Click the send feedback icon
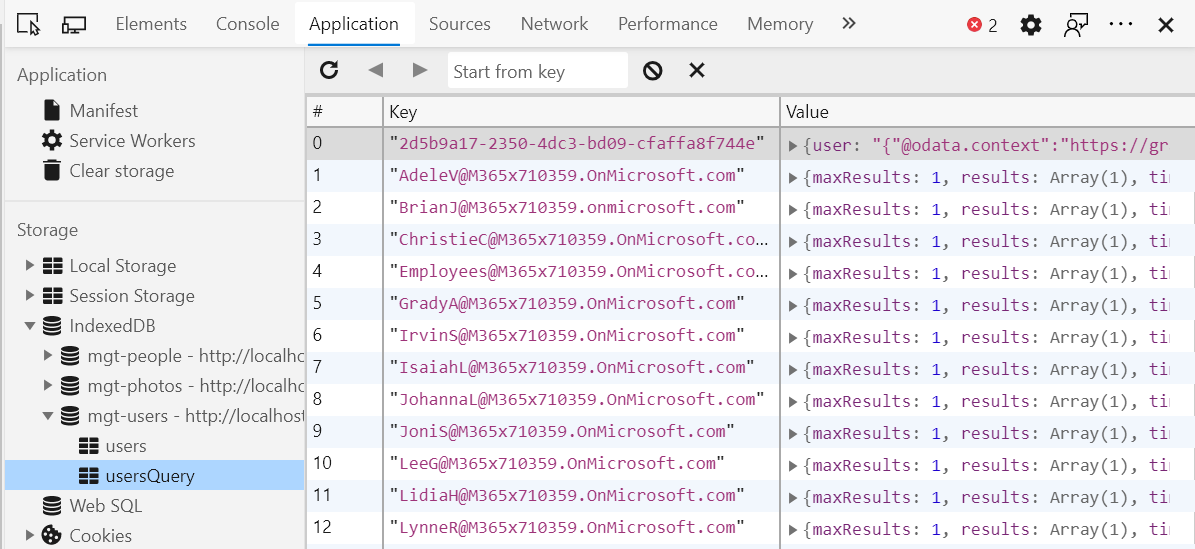The width and height of the screenshot is (1195, 549). click(1076, 25)
